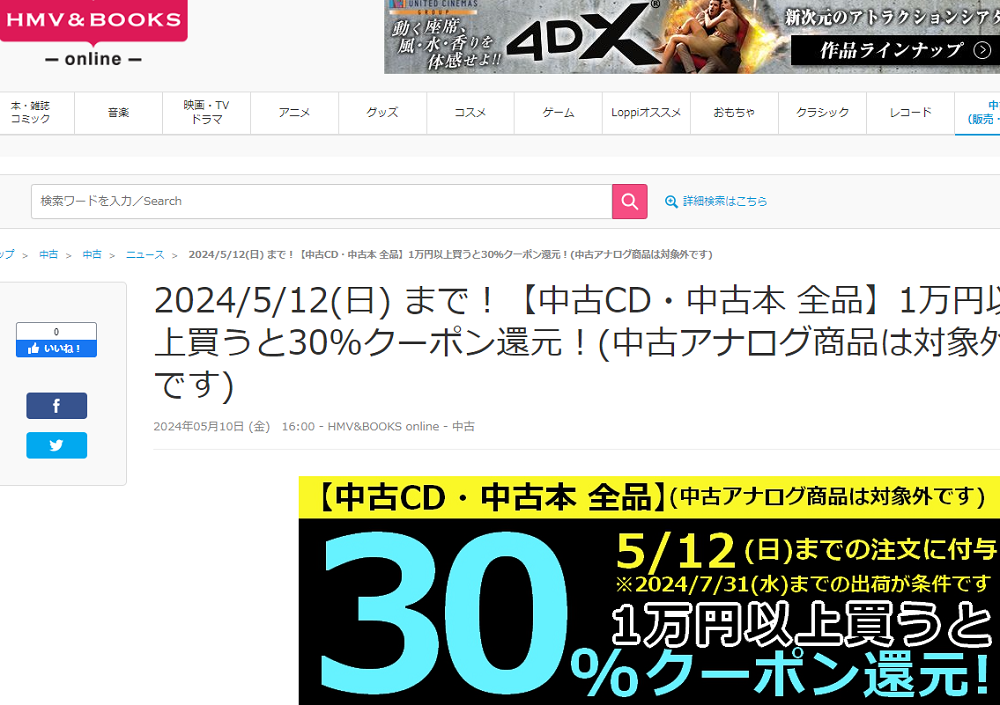The image size is (1000, 705).
Task: Click the 作品ラインナップ button in ad
Action: [894, 50]
